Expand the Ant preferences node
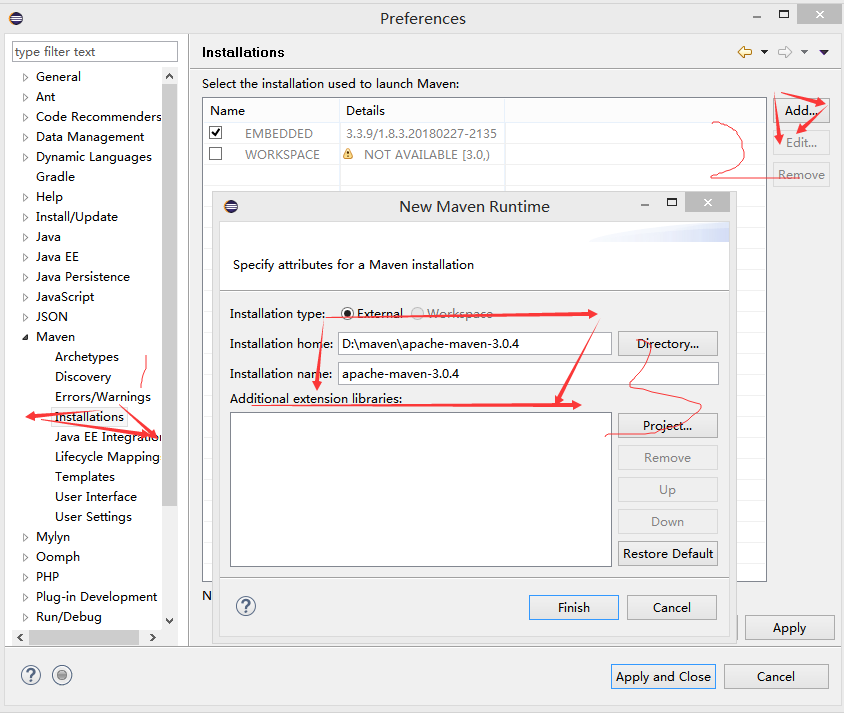 click(25, 97)
